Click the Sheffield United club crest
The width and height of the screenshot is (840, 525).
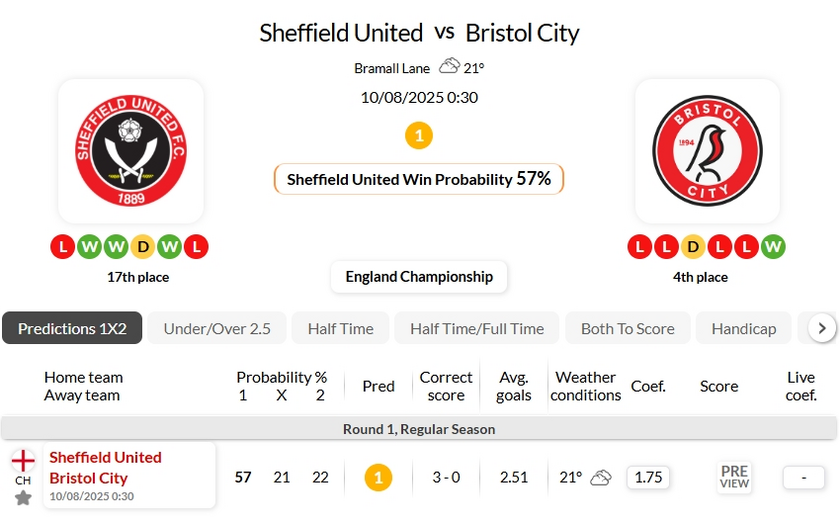131,150
